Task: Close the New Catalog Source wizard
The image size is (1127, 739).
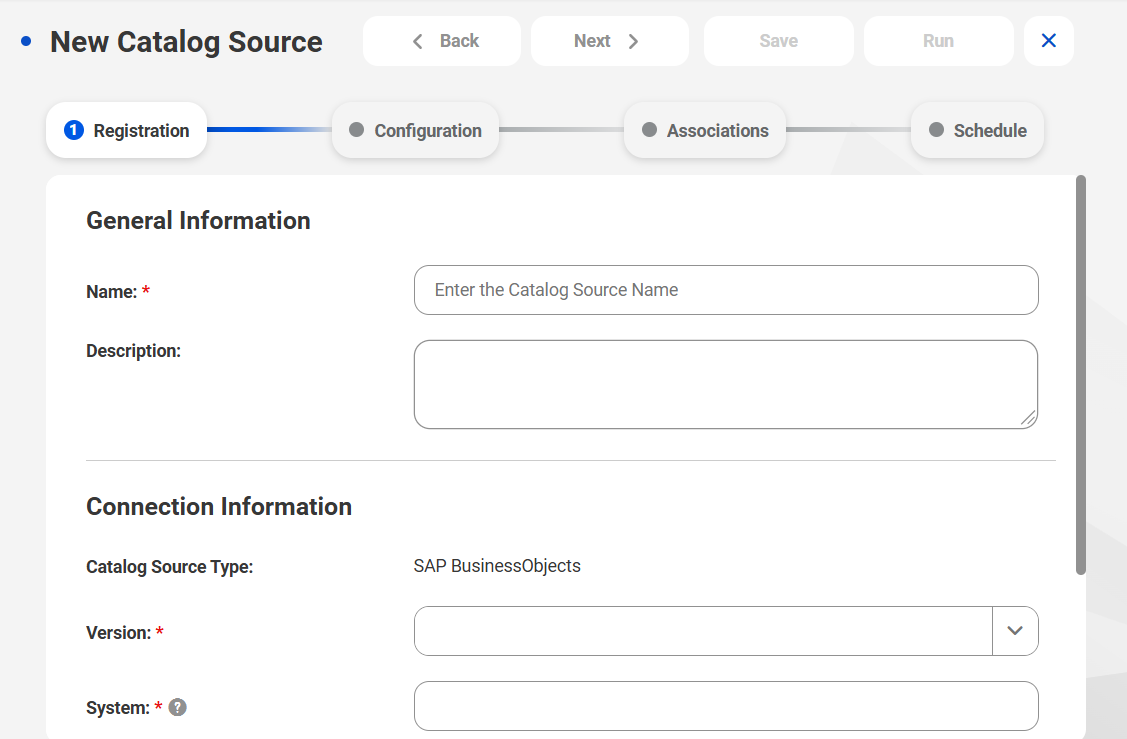Action: (x=1049, y=41)
